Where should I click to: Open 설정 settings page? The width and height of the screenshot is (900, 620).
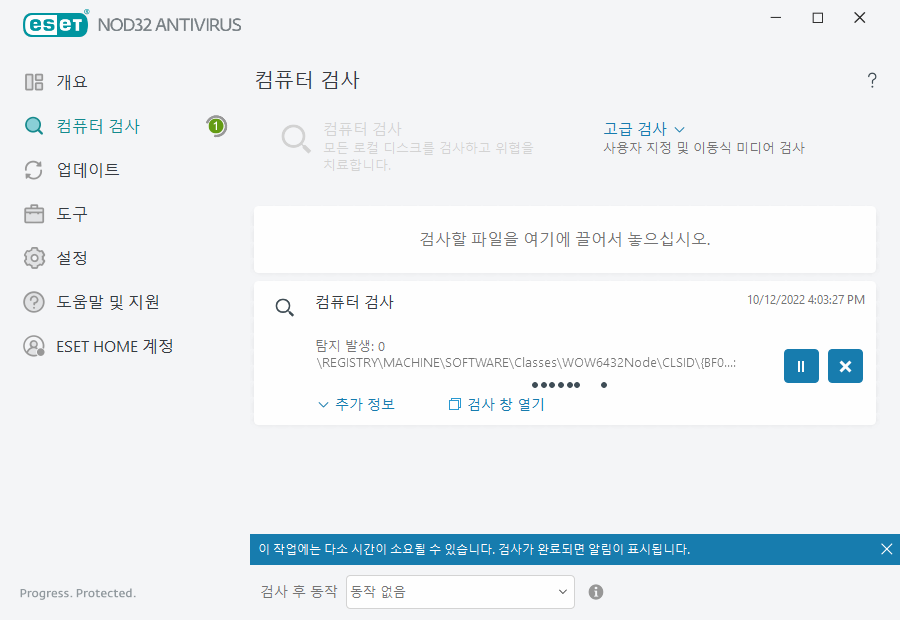[71, 258]
